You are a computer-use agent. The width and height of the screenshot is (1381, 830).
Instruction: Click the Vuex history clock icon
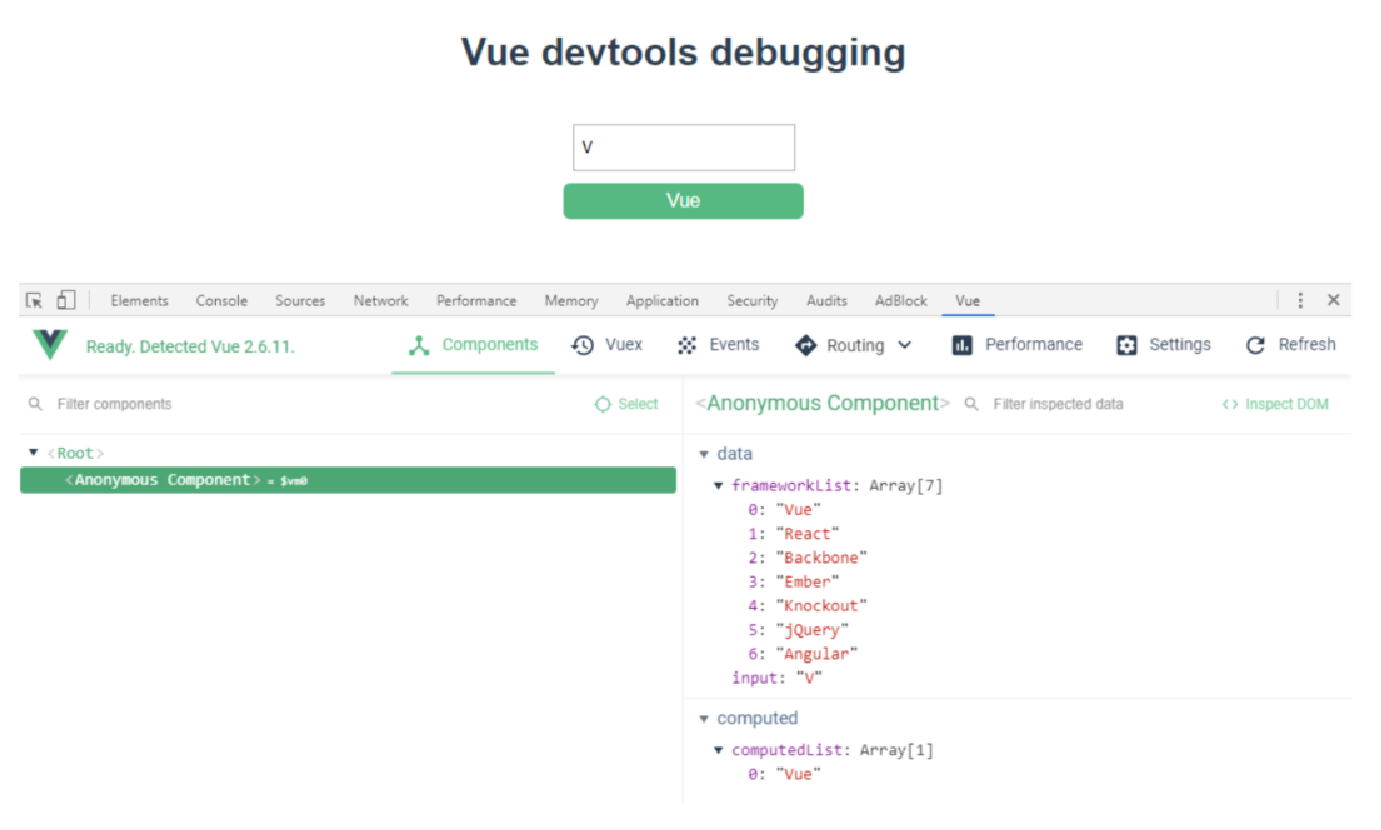coord(583,345)
